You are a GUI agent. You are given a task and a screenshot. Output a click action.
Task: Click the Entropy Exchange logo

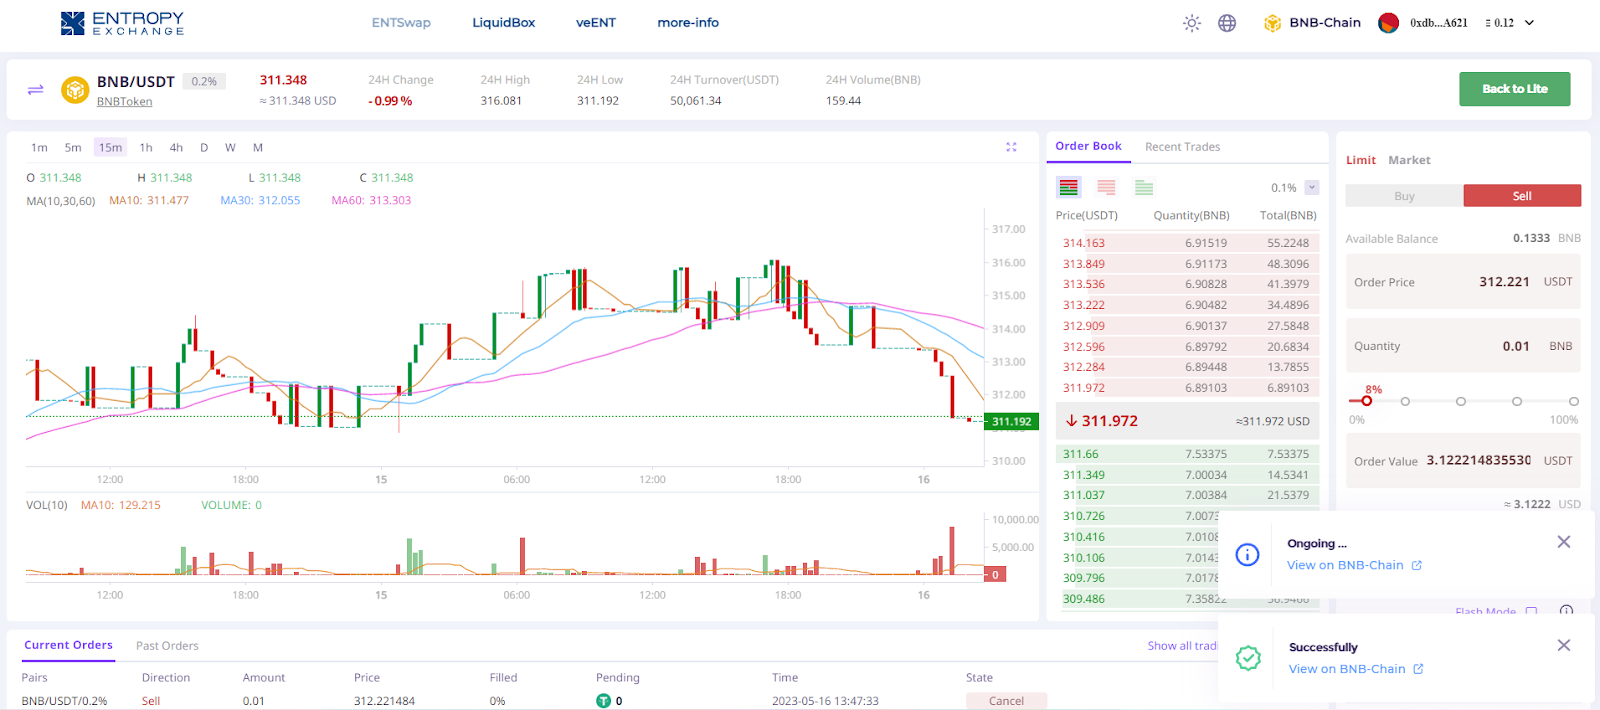(x=122, y=23)
